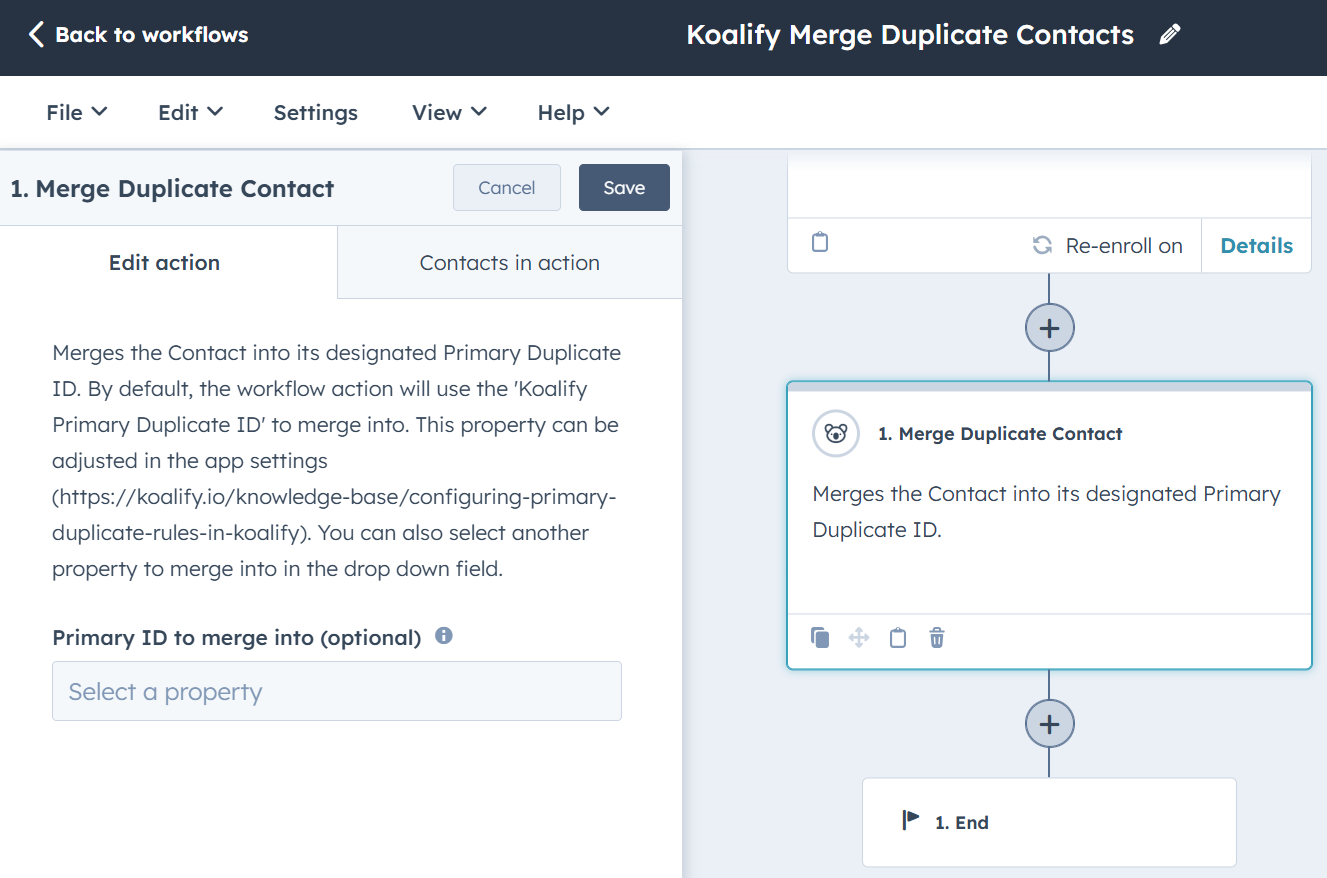Open the File menu dropdown
1327x878 pixels.
(76, 113)
